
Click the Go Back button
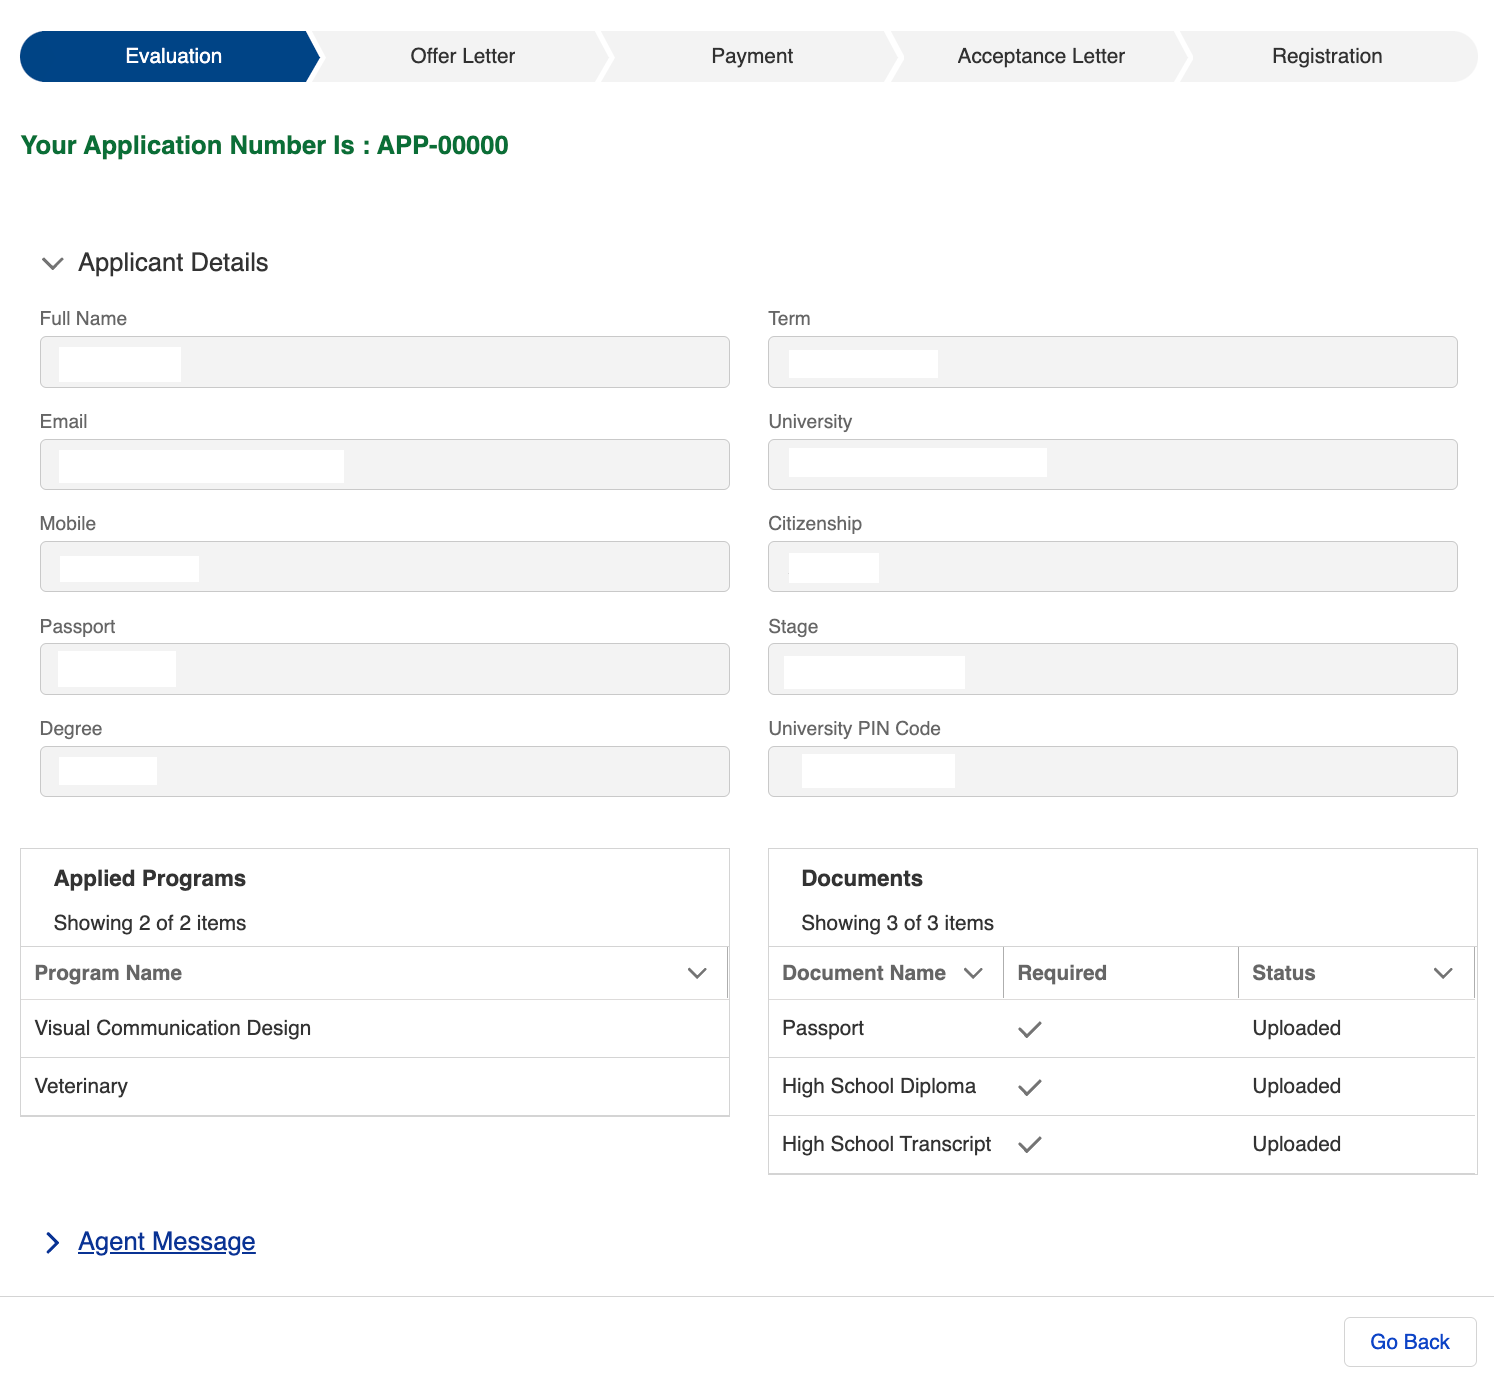tap(1410, 1342)
